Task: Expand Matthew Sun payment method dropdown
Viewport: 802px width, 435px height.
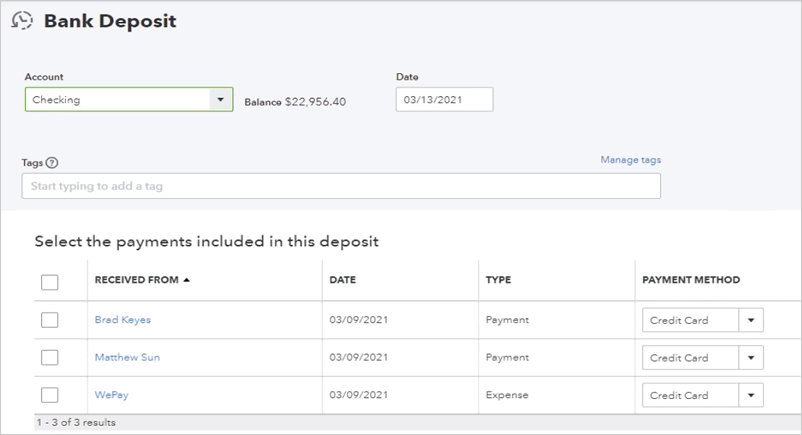Action: coord(750,358)
